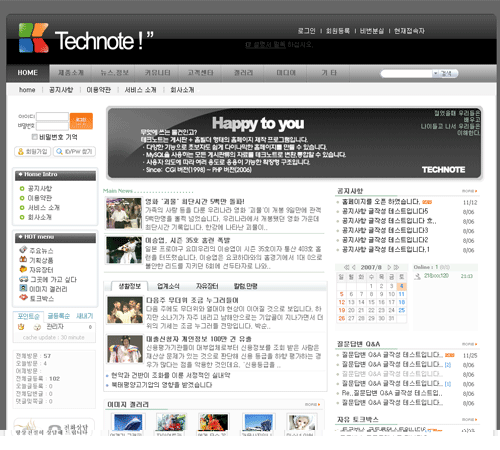
Task: Toggle the 비밀번호 기억 checkbox
Action: click(x=34, y=137)
